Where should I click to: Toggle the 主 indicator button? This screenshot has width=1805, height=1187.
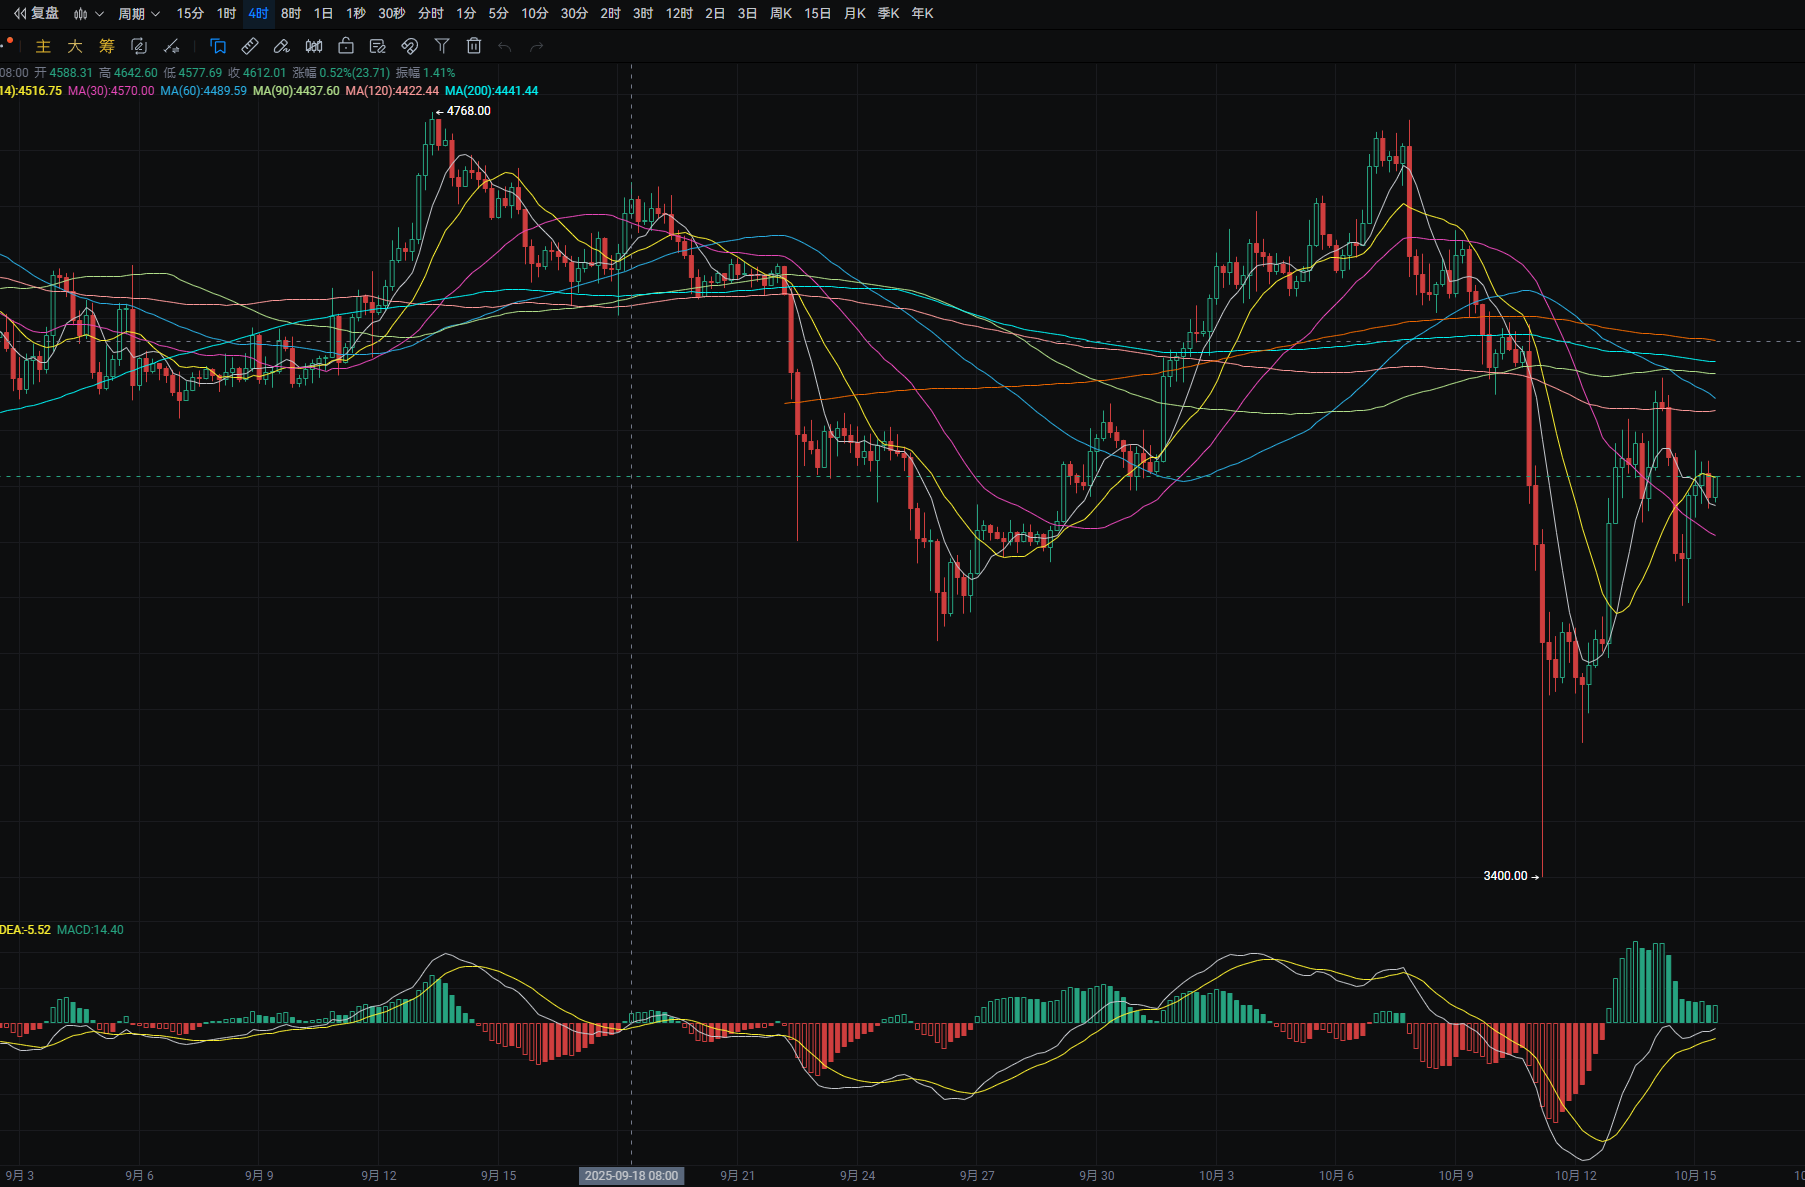coord(43,46)
